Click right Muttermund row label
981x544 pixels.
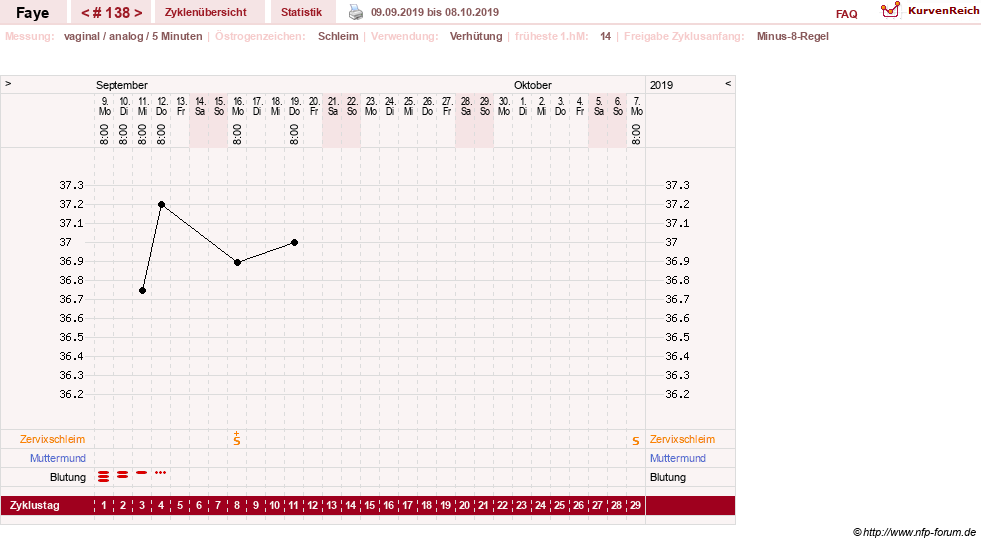678,458
